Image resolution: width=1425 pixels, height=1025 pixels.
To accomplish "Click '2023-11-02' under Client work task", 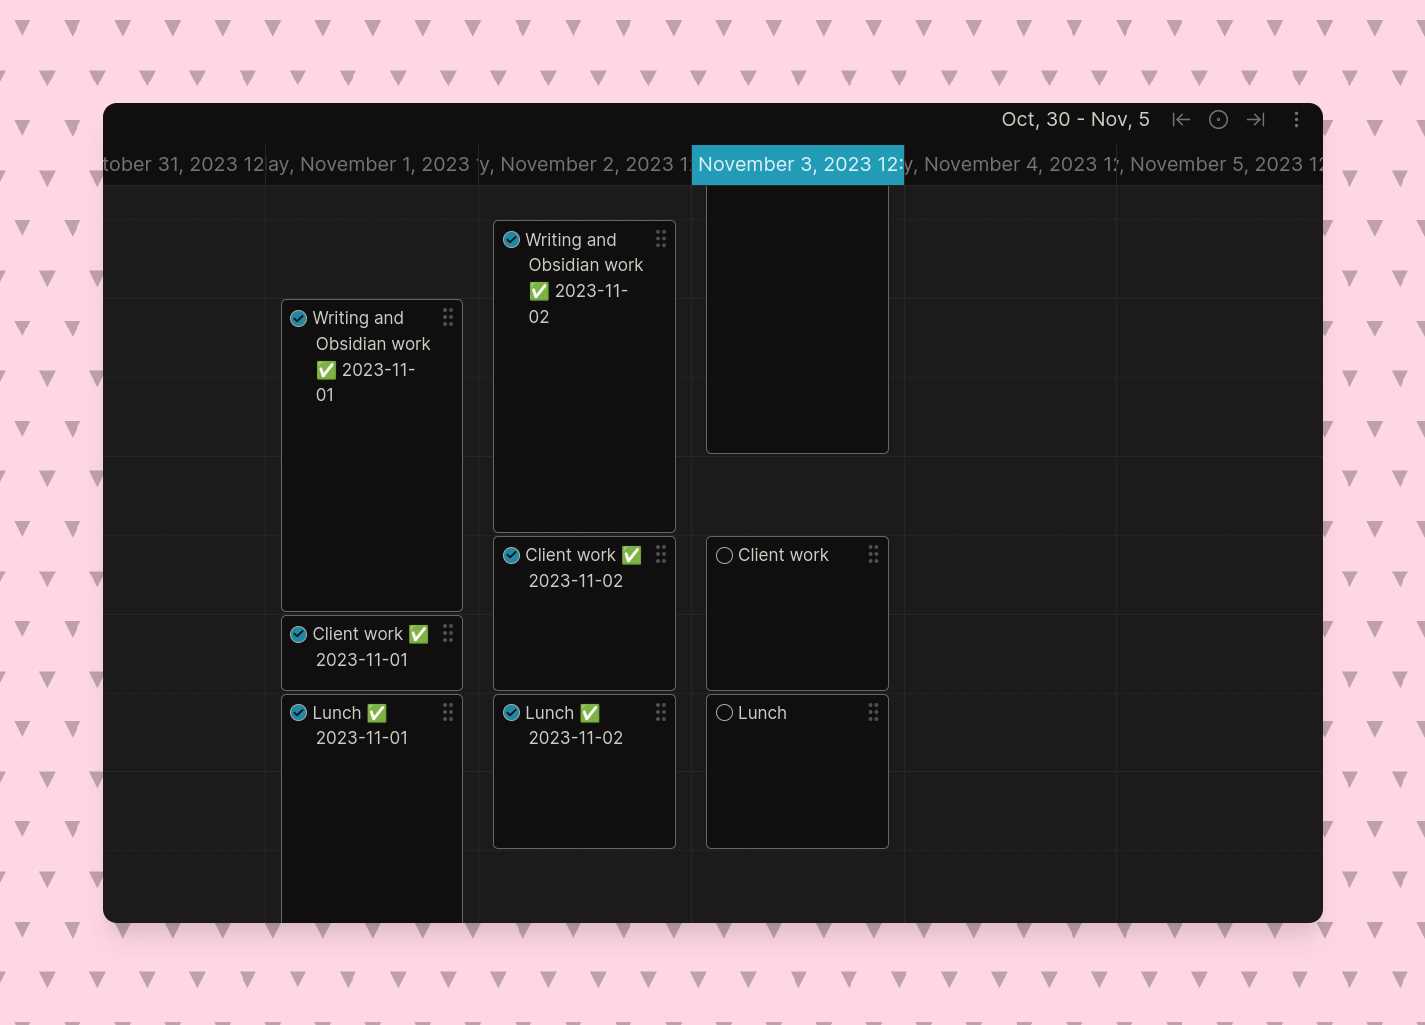I will [576, 581].
